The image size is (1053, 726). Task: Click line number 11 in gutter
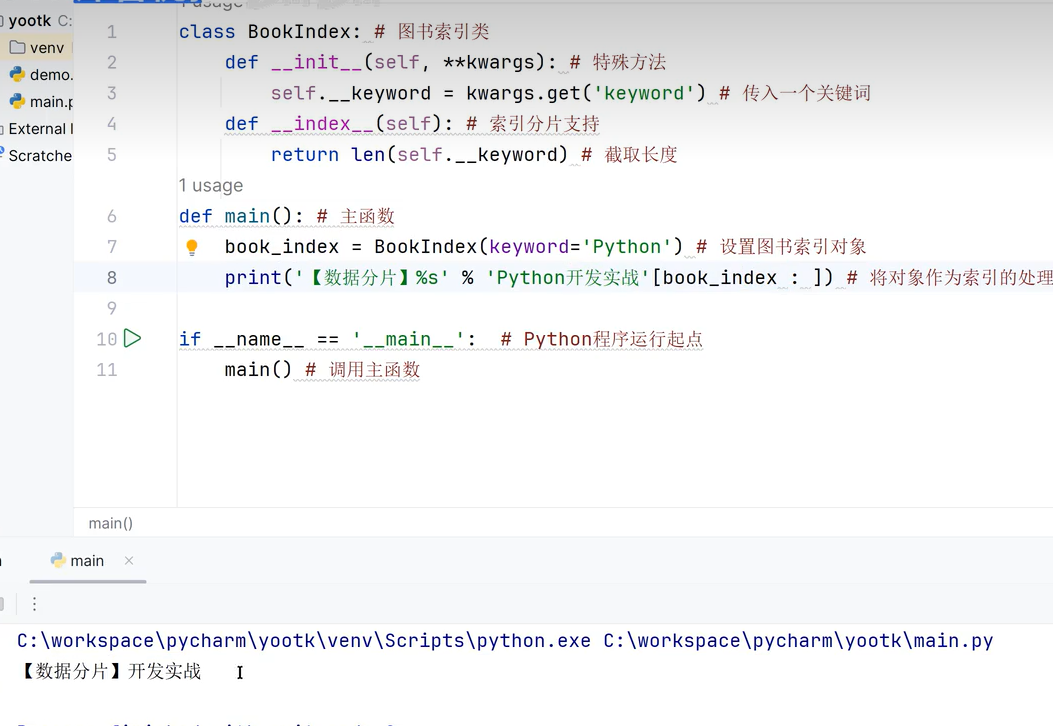tap(107, 370)
